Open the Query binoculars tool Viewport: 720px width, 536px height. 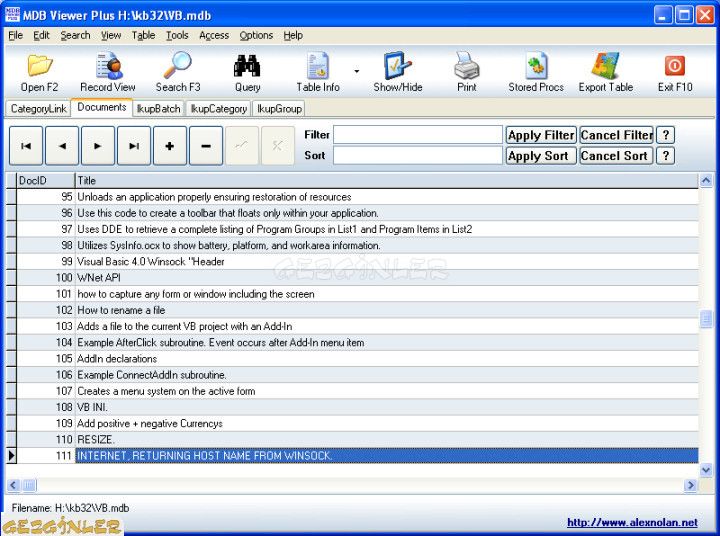click(247, 72)
